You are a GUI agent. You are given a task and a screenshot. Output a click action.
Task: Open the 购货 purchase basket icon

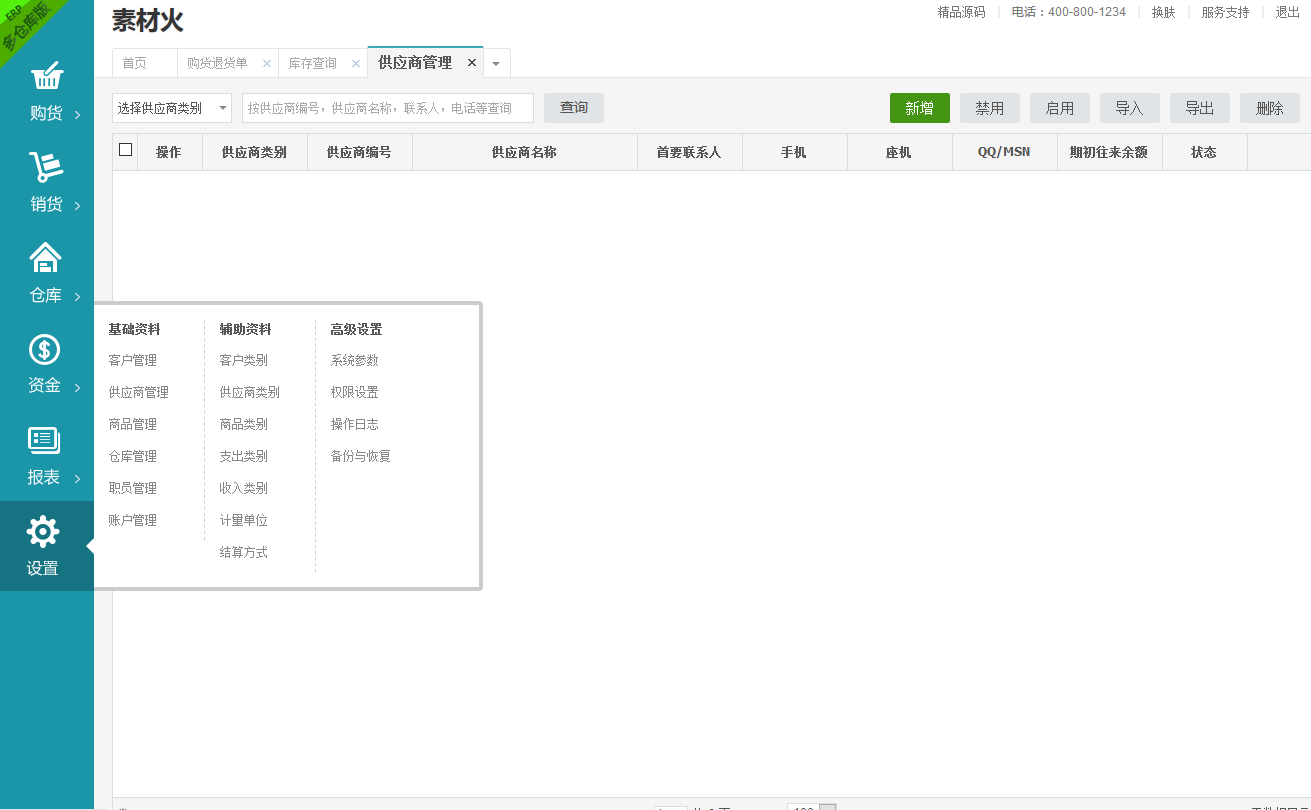[x=46, y=78]
